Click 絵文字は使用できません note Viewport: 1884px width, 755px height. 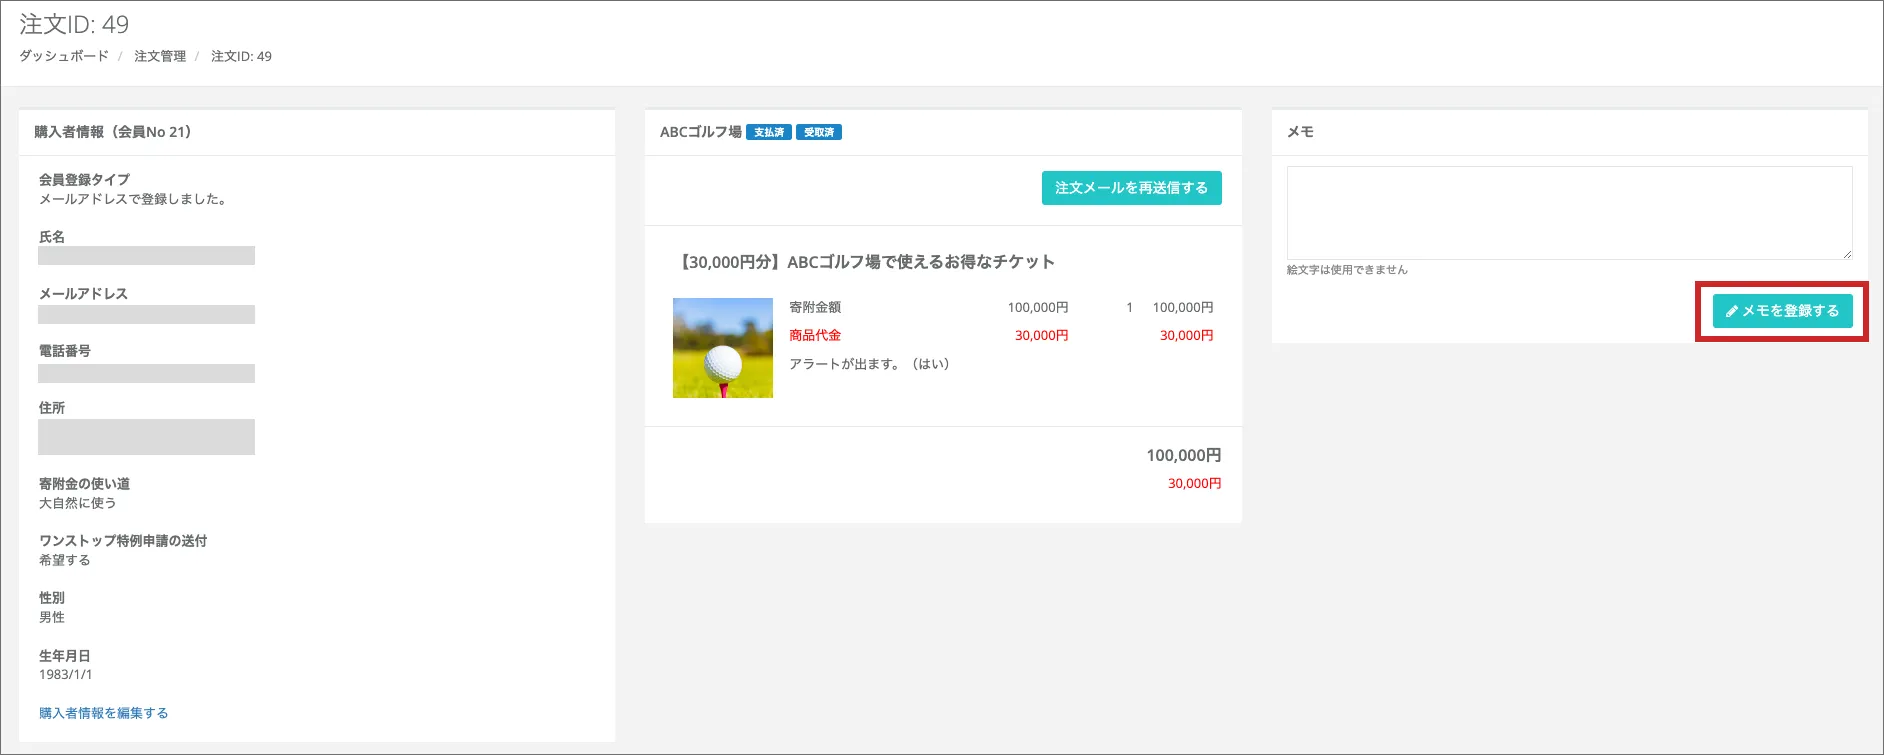coord(1347,270)
